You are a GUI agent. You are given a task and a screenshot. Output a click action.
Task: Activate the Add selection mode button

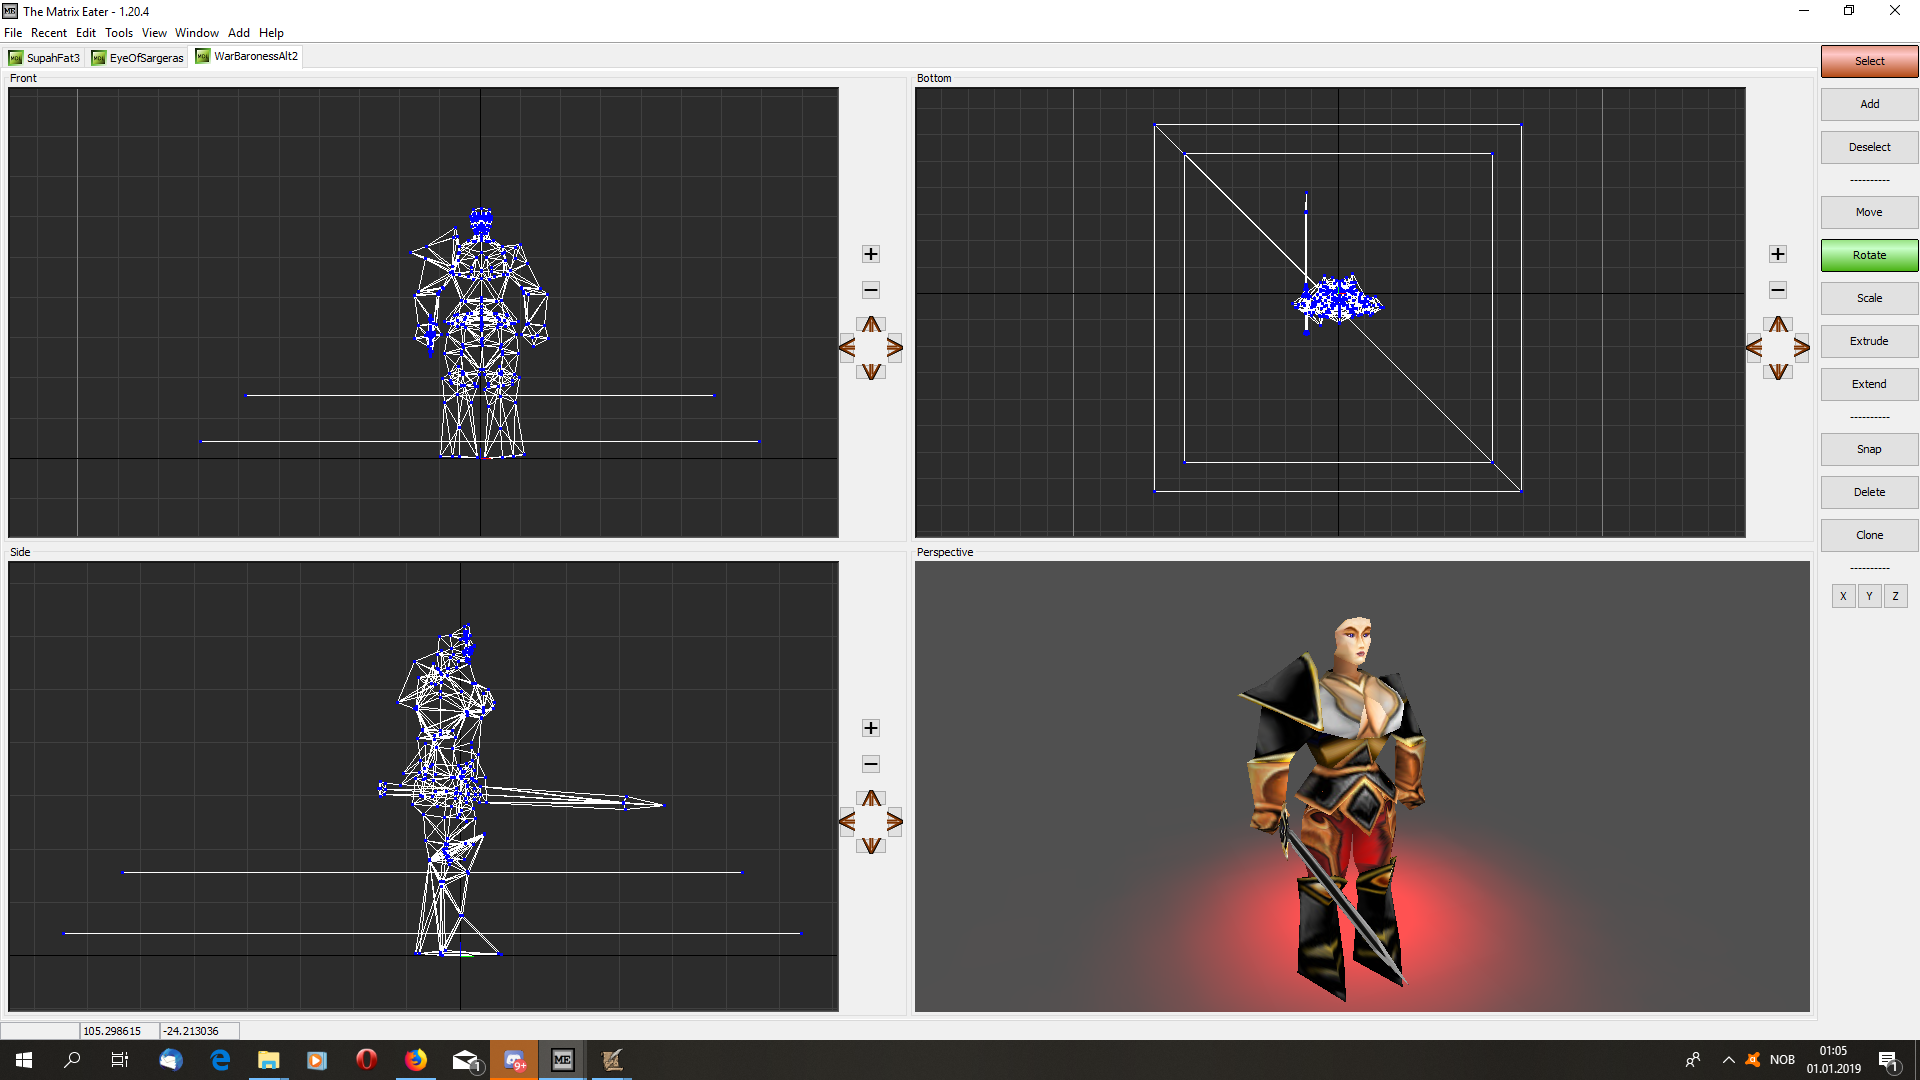pyautogui.click(x=1869, y=104)
